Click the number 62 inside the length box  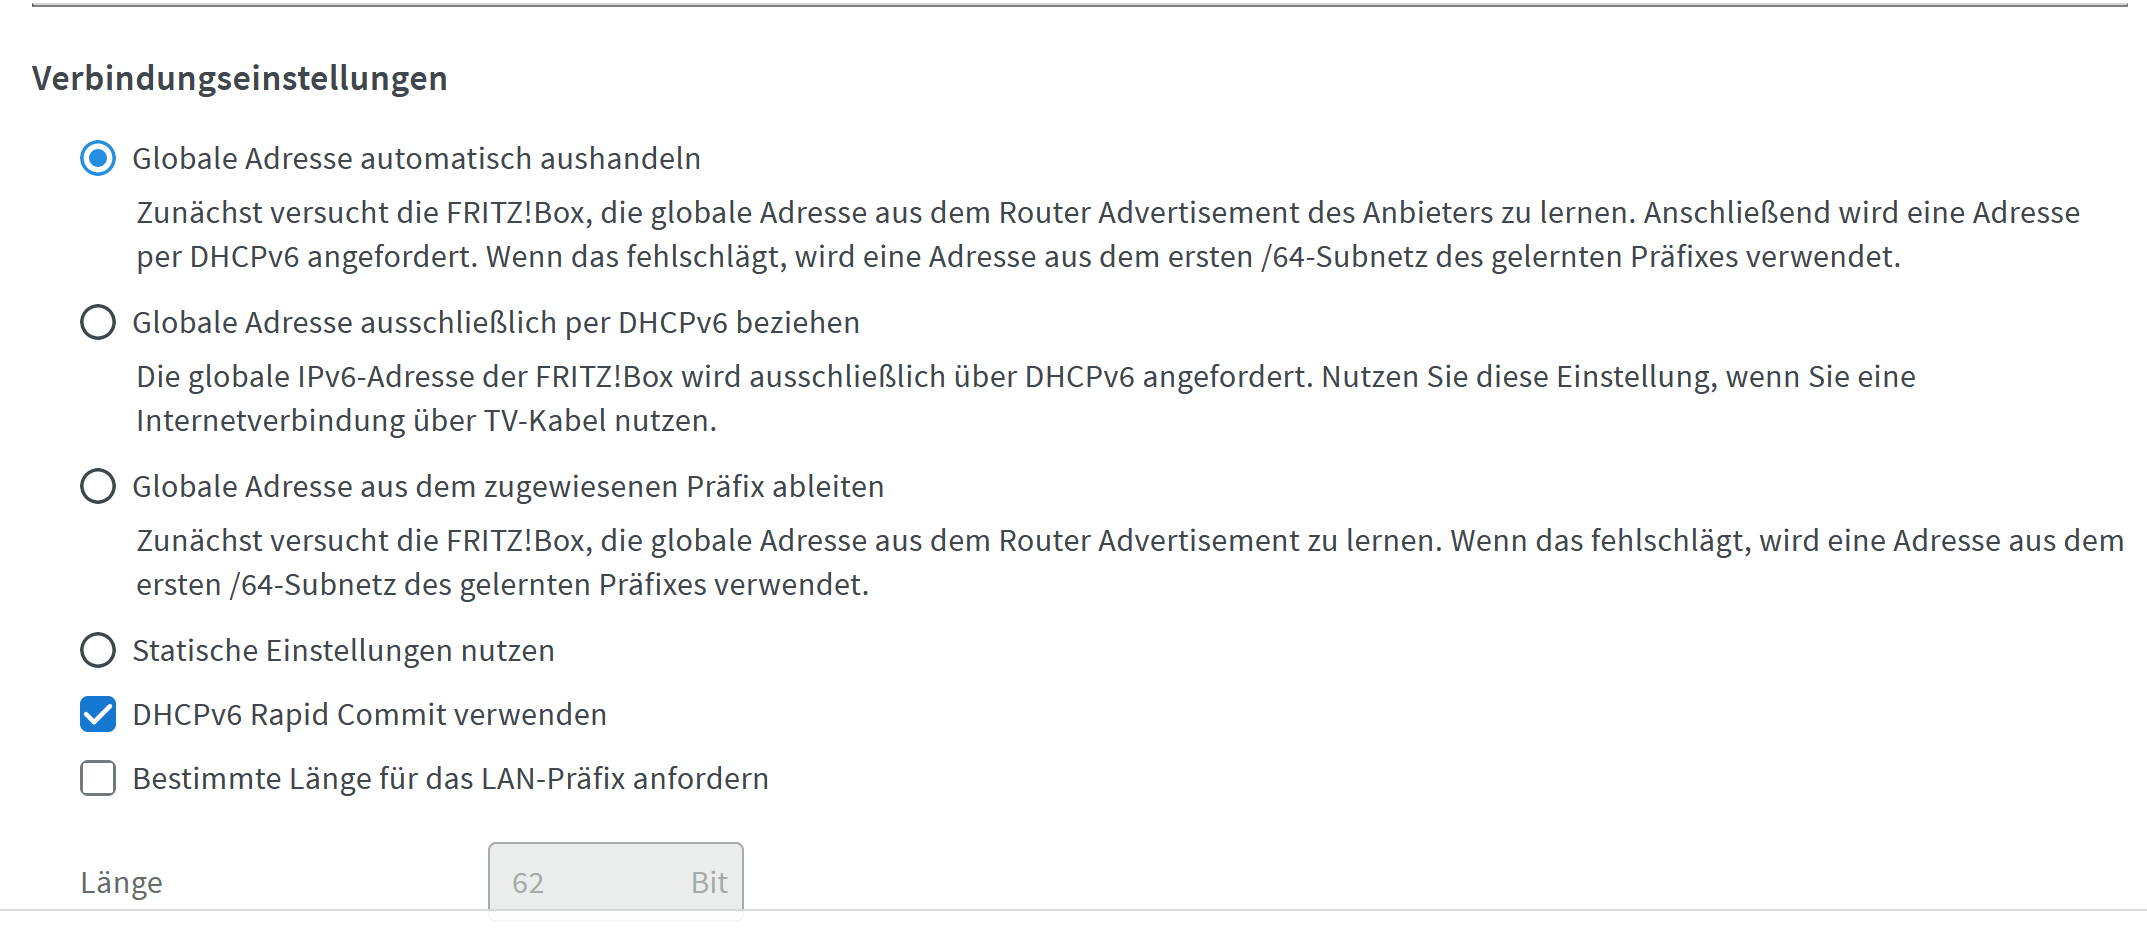pos(528,882)
